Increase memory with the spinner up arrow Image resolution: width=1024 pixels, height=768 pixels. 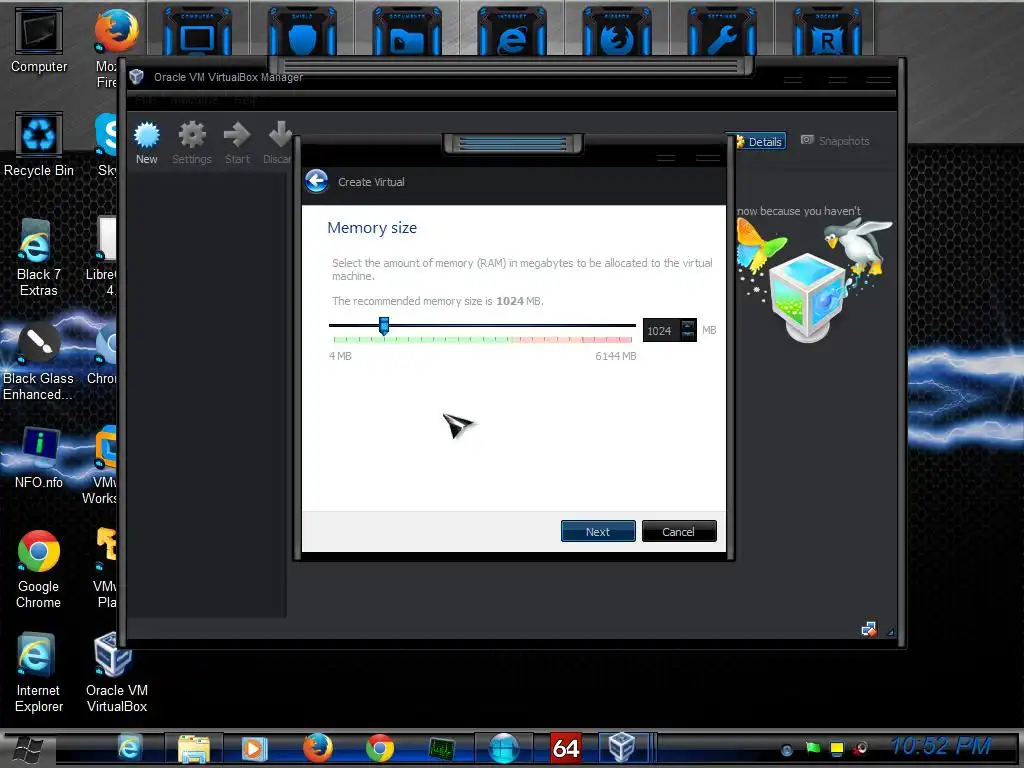[688, 325]
